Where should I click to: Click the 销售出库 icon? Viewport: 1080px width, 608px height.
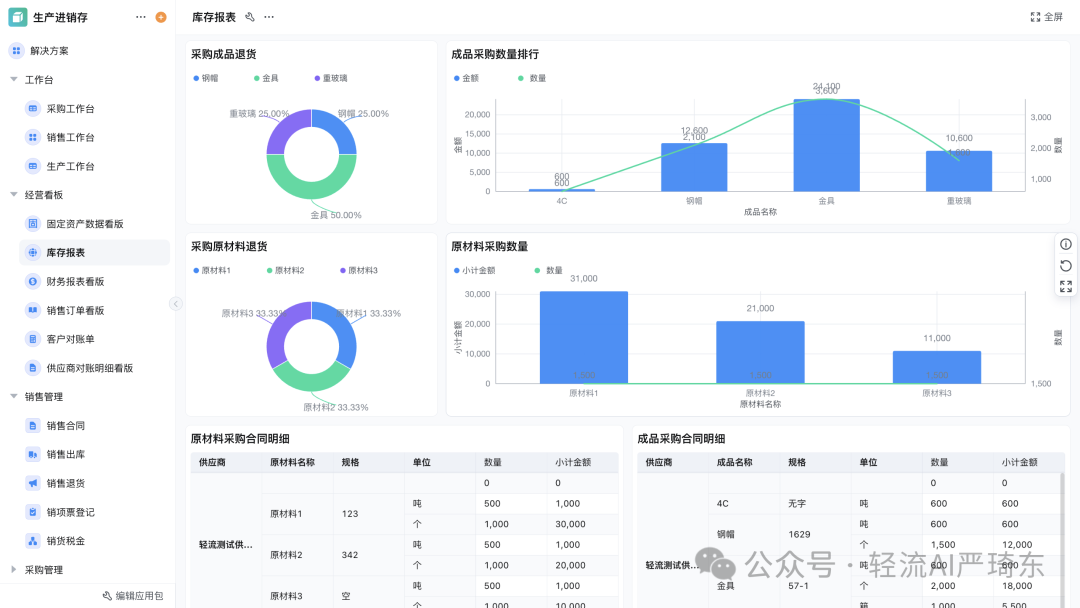tap(33, 454)
